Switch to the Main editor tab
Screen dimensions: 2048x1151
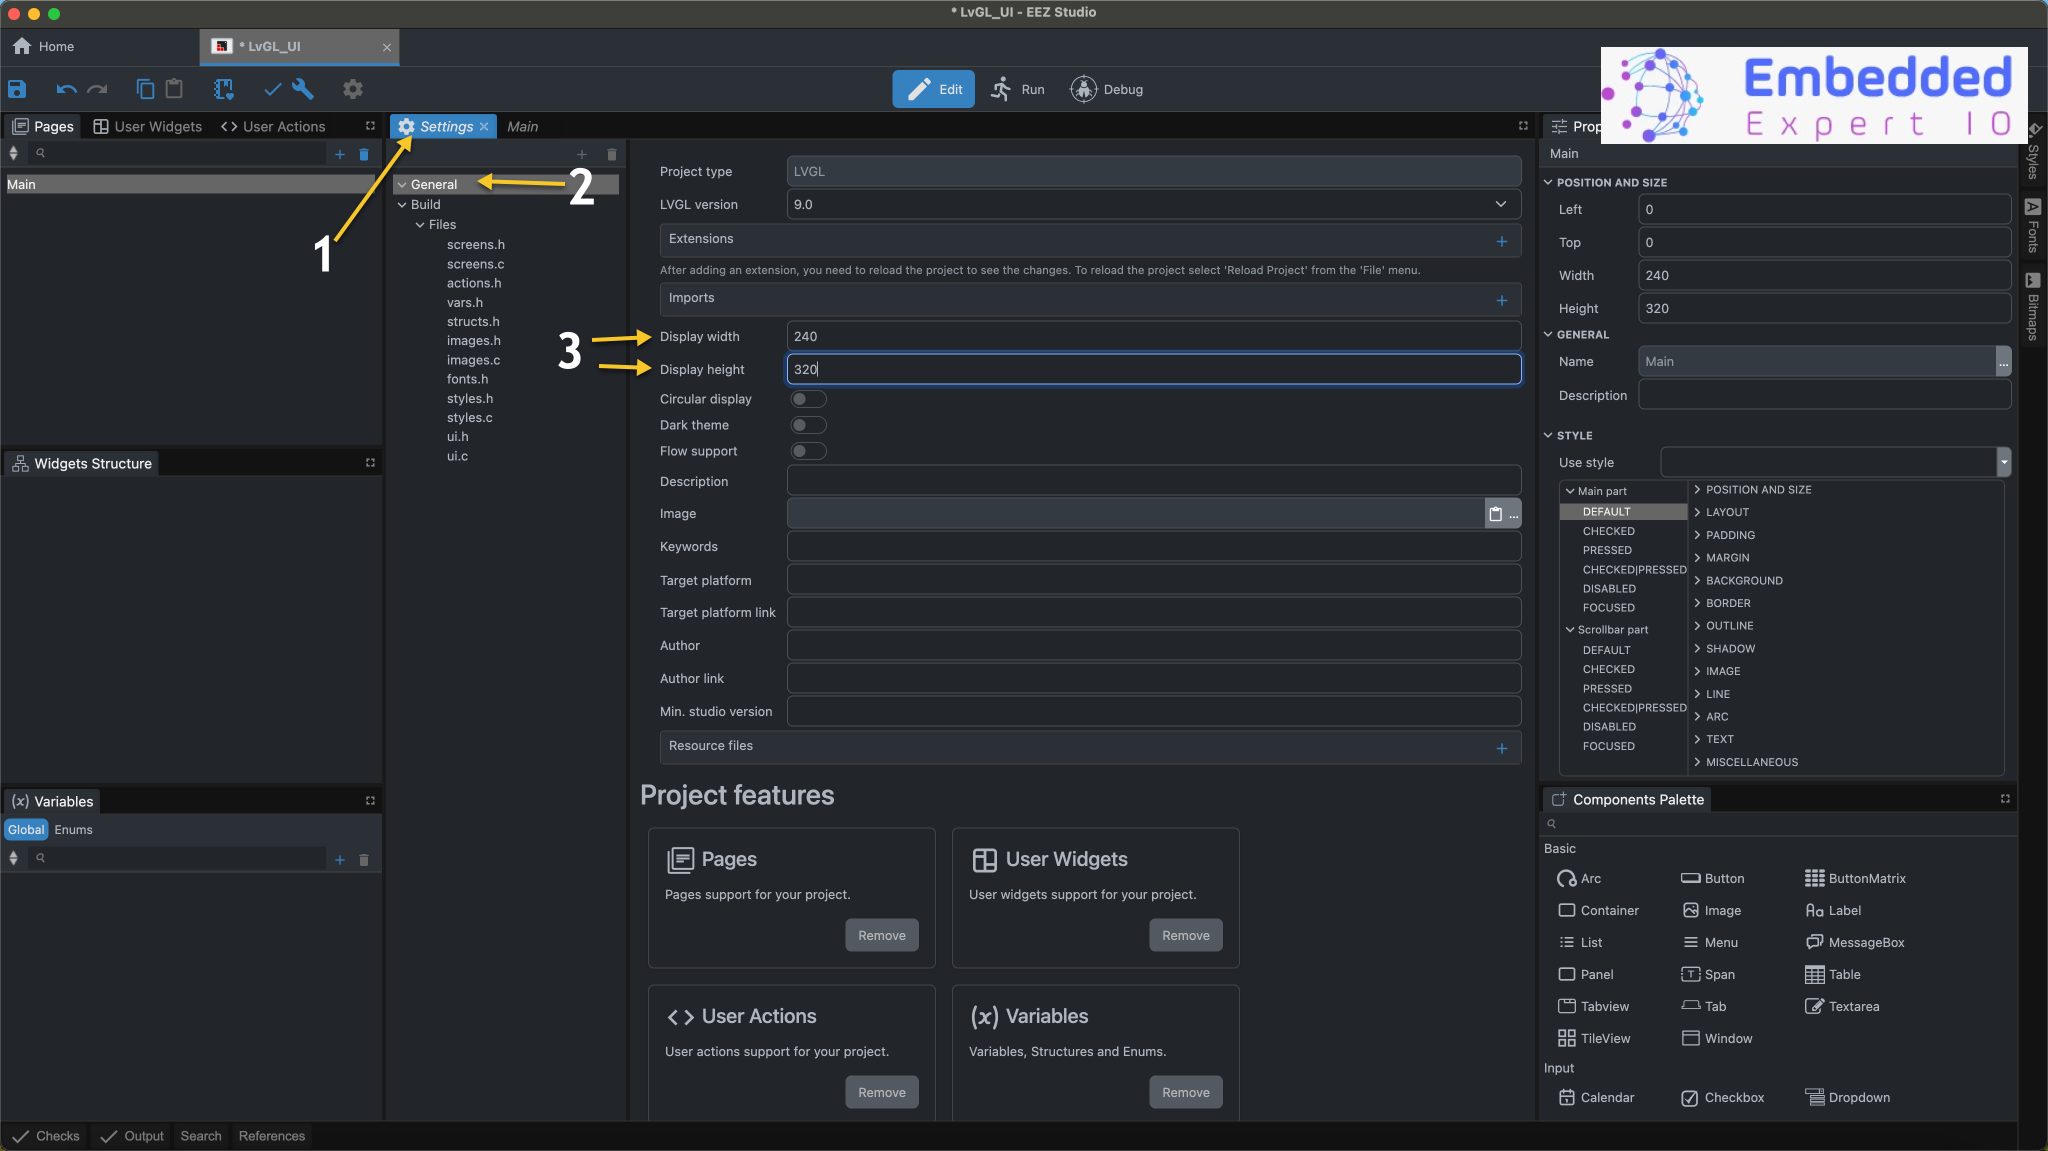[523, 126]
